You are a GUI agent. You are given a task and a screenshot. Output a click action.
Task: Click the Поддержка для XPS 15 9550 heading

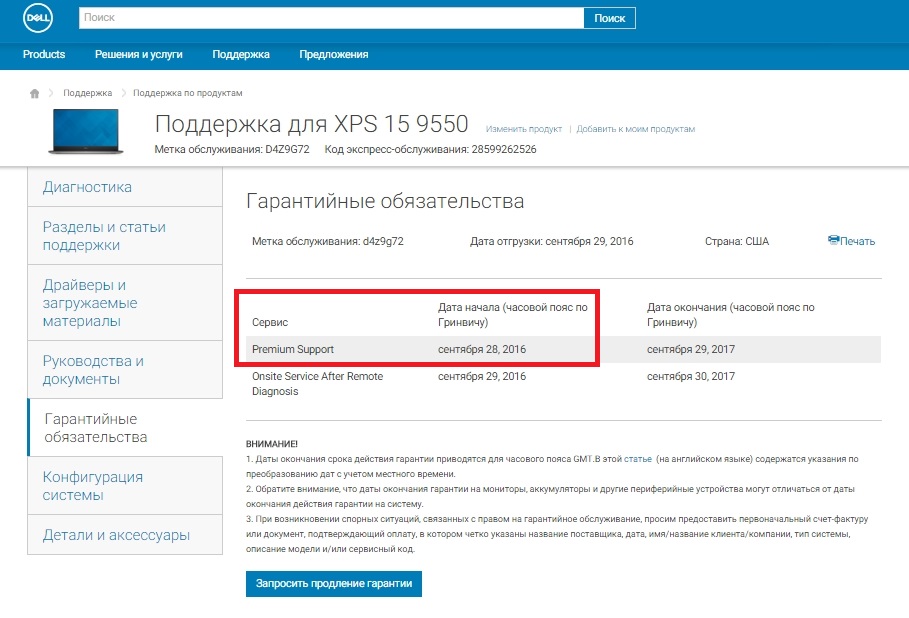pos(311,124)
